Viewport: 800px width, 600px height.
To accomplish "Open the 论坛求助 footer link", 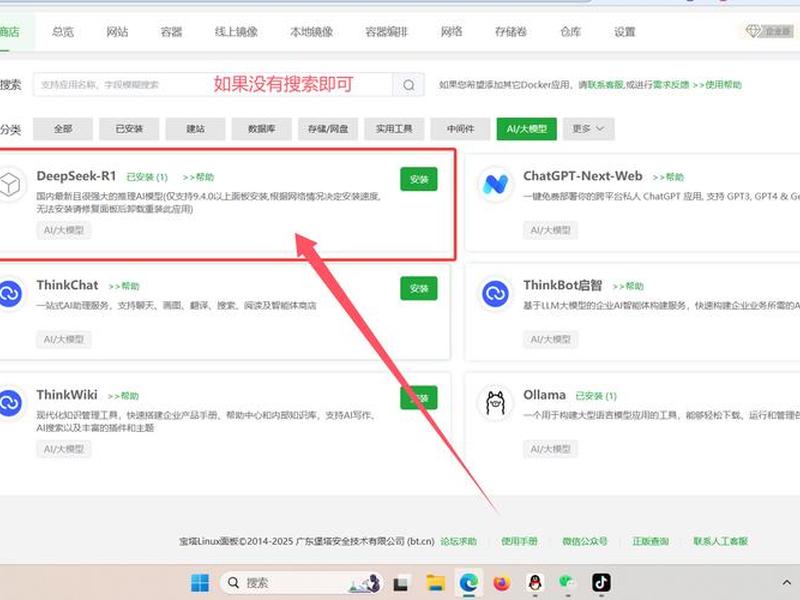I will point(458,541).
